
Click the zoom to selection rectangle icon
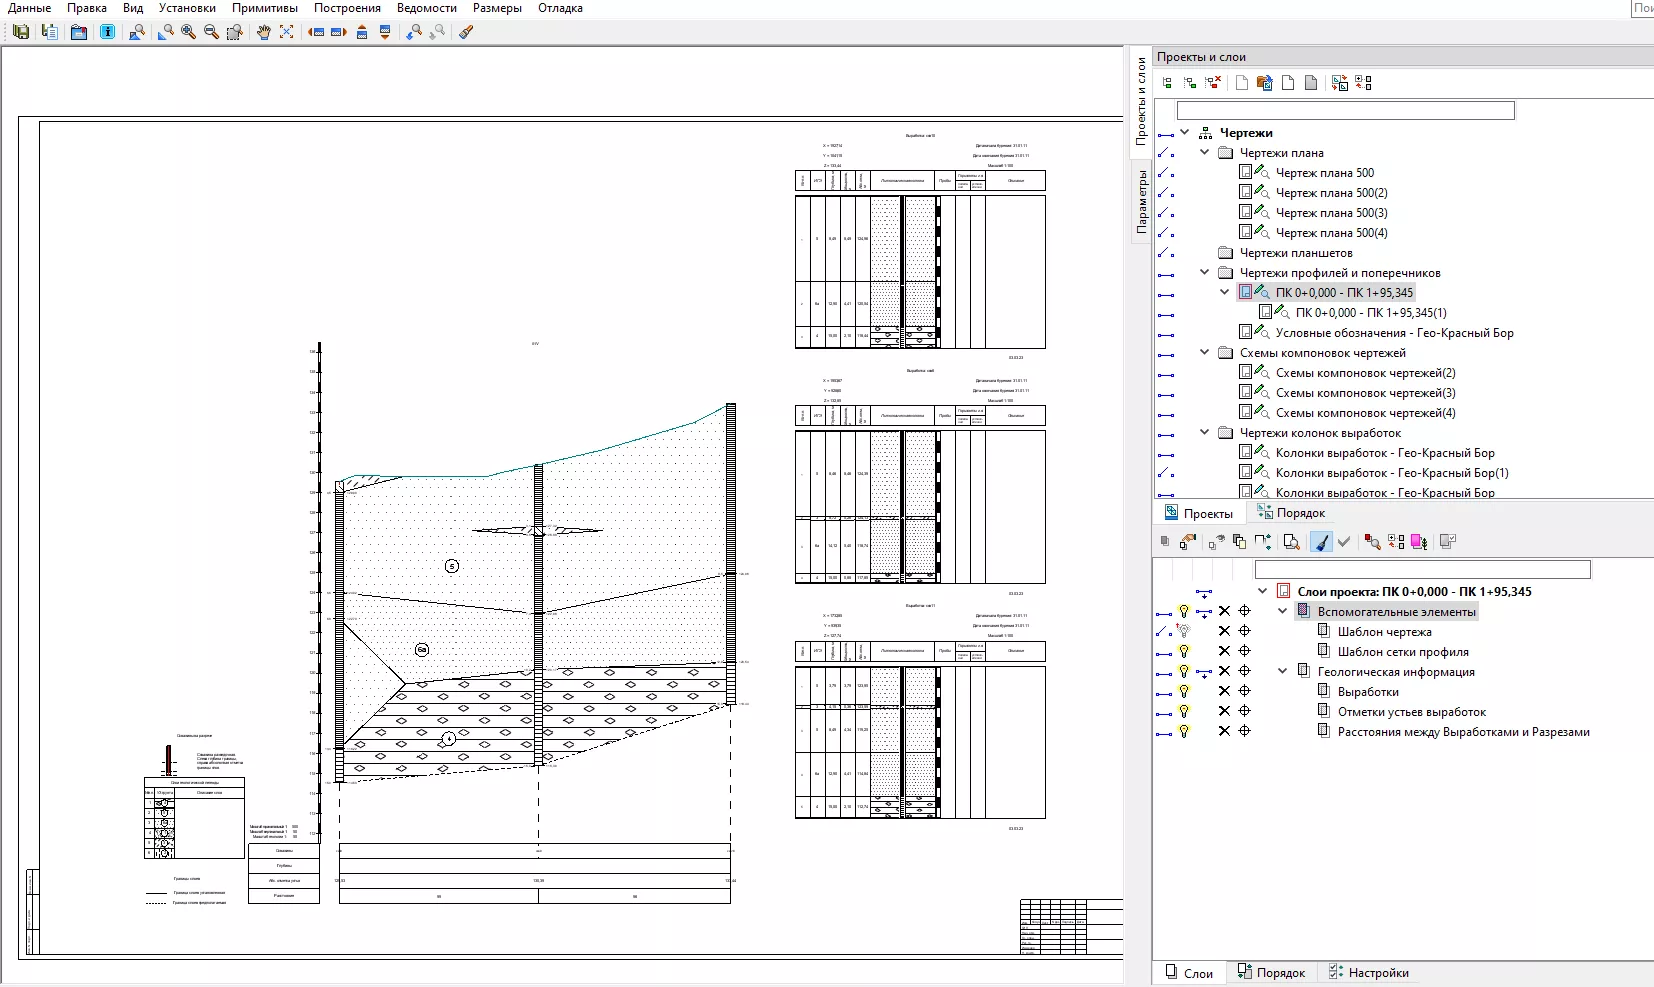point(234,32)
